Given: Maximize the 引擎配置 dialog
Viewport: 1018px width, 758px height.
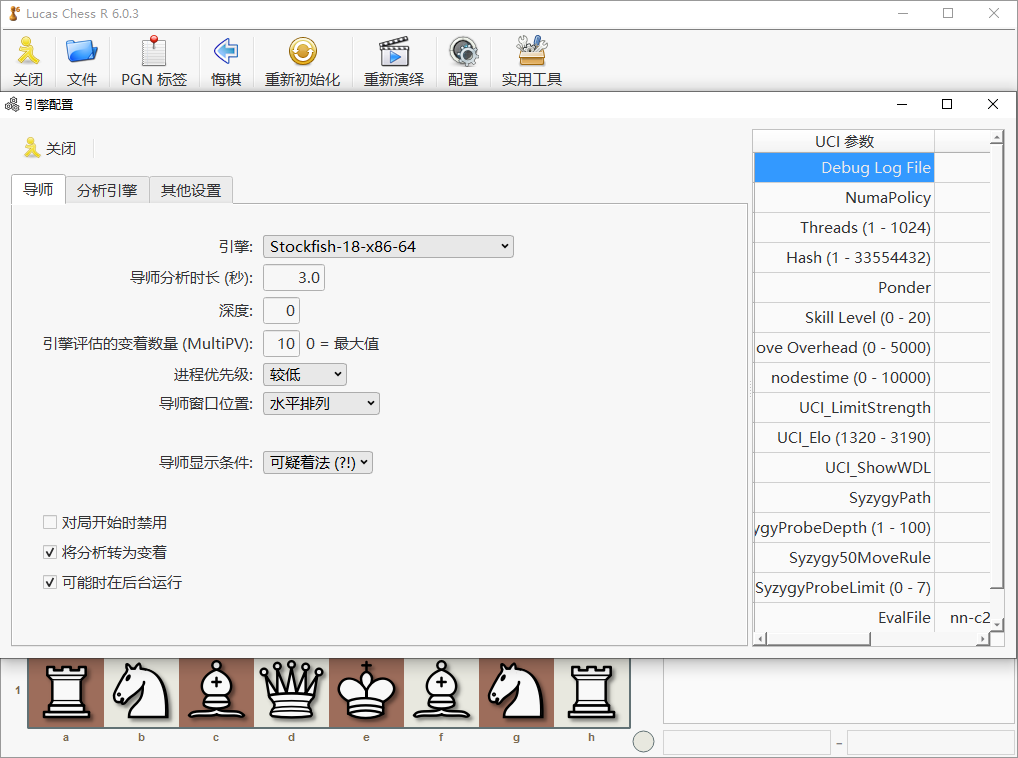Looking at the screenshot, I should click(x=947, y=104).
